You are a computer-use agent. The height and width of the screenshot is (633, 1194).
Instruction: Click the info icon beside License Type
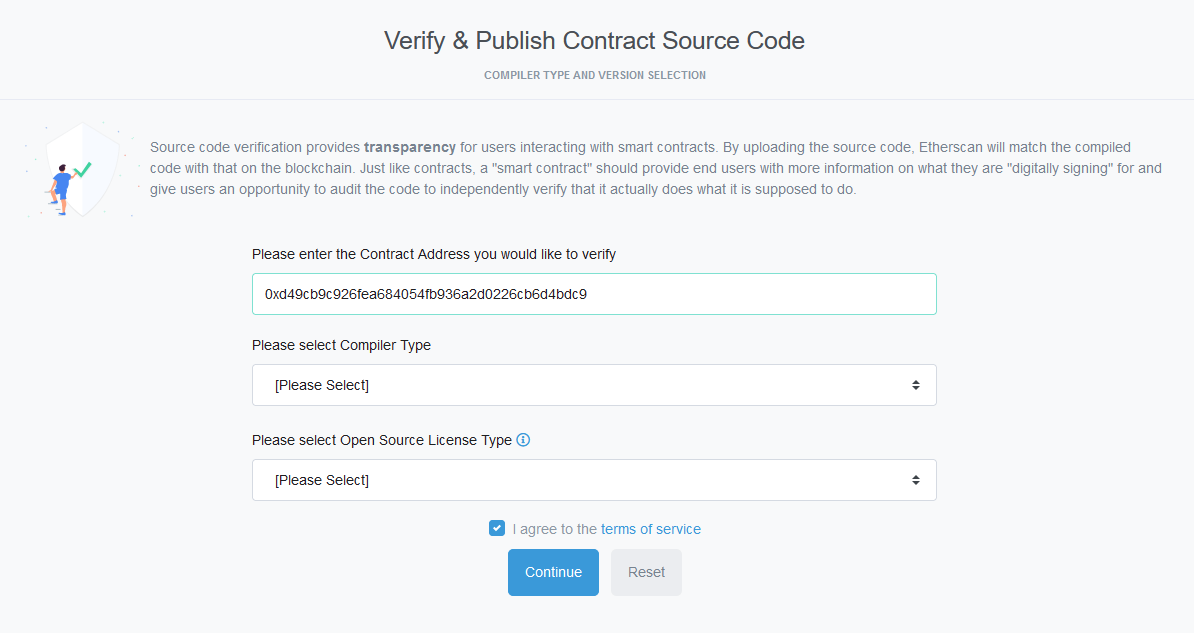(x=523, y=440)
